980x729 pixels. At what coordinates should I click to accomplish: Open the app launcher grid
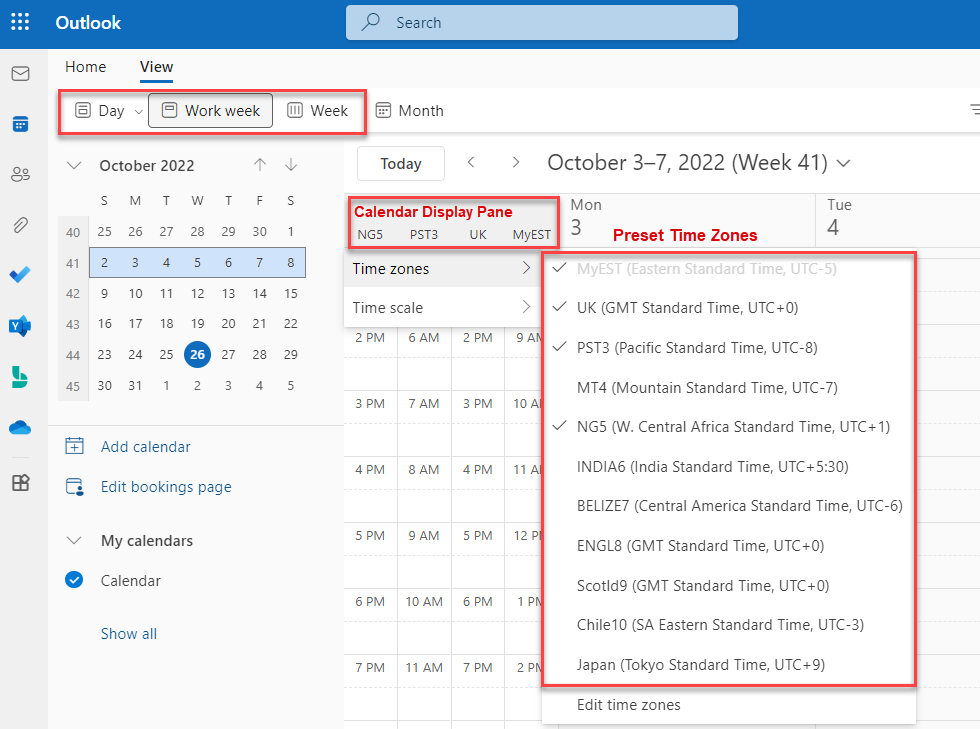pyautogui.click(x=20, y=22)
